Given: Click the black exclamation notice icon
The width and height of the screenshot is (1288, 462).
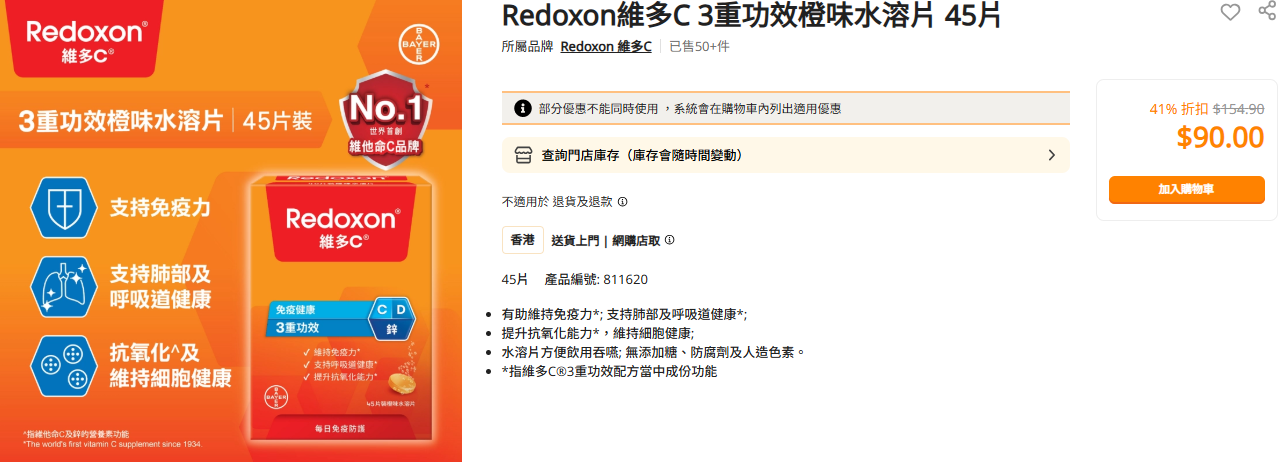Looking at the screenshot, I should [522, 108].
